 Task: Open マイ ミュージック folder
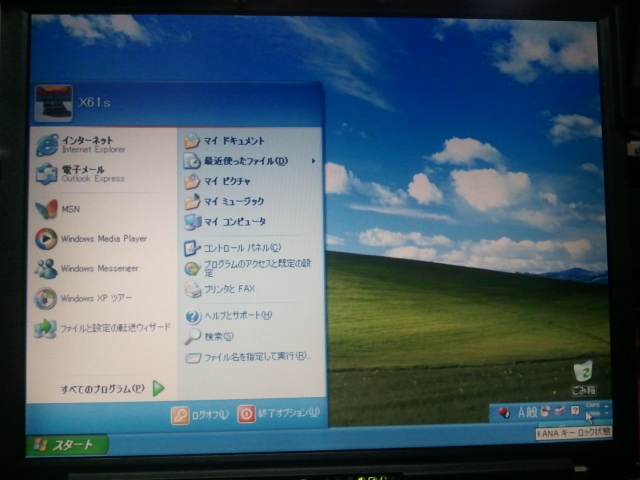coord(223,201)
